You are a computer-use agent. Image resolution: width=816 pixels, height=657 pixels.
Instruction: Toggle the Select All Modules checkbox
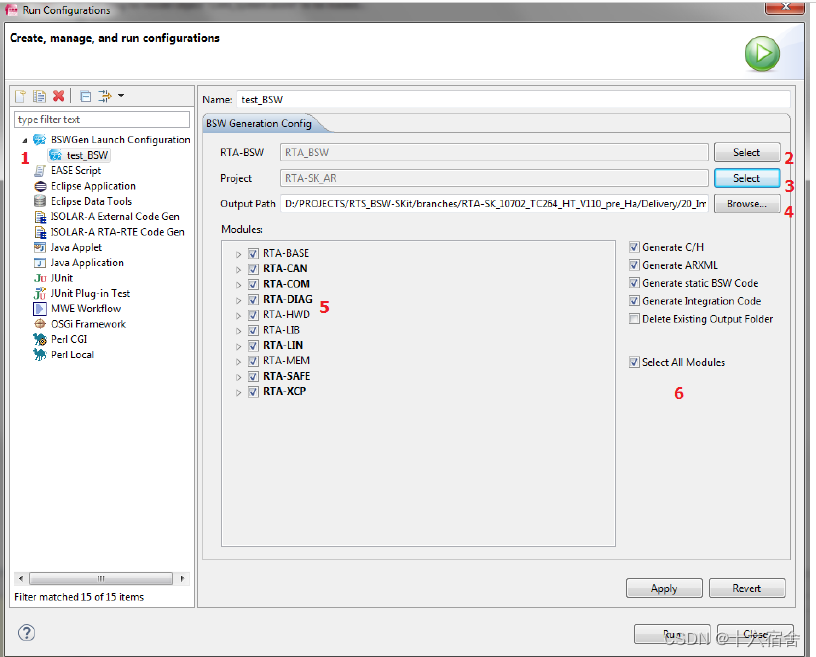tap(634, 362)
